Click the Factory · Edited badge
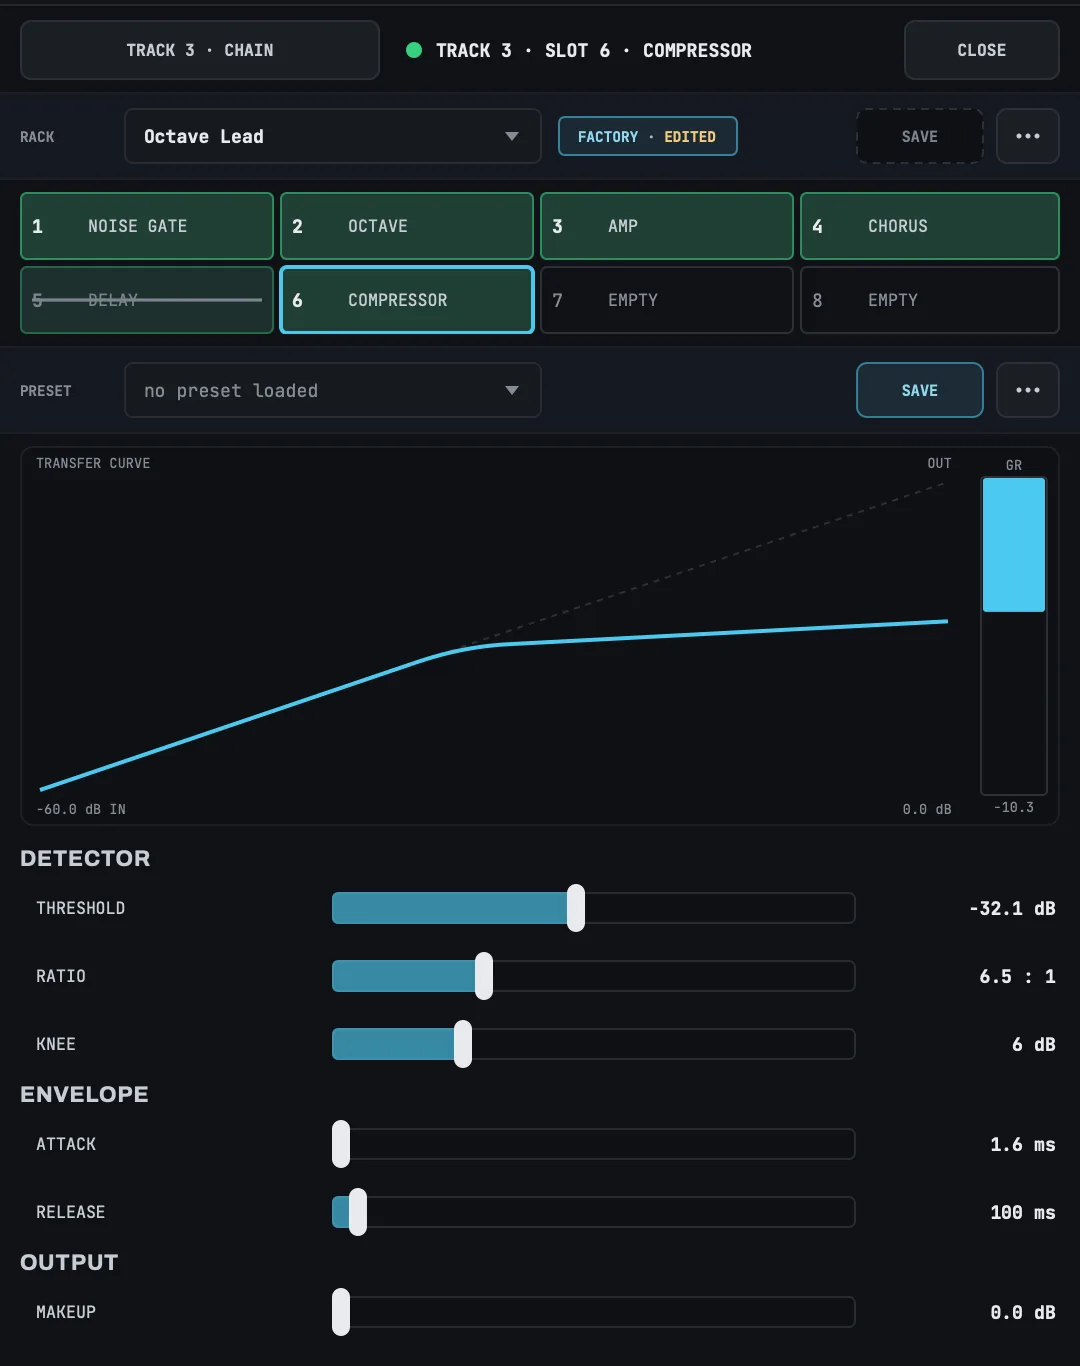The image size is (1080, 1366). pos(647,136)
